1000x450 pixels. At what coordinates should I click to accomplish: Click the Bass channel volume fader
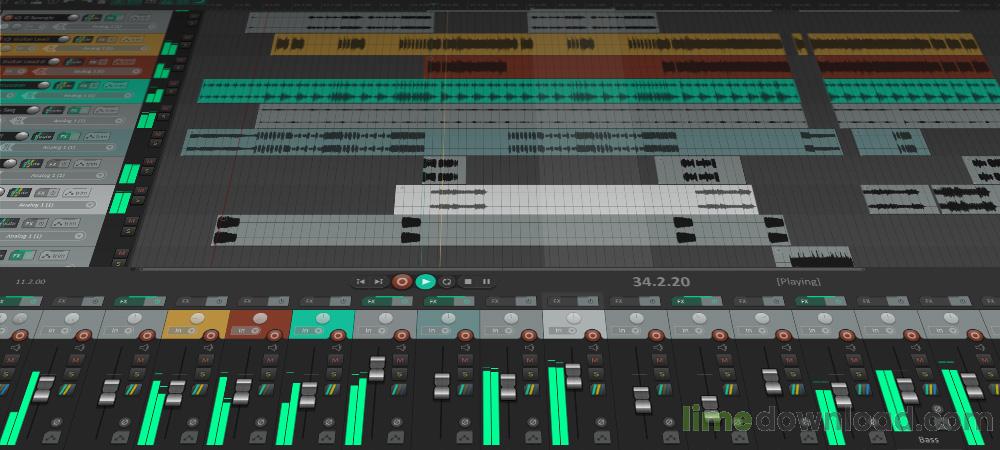[907, 390]
